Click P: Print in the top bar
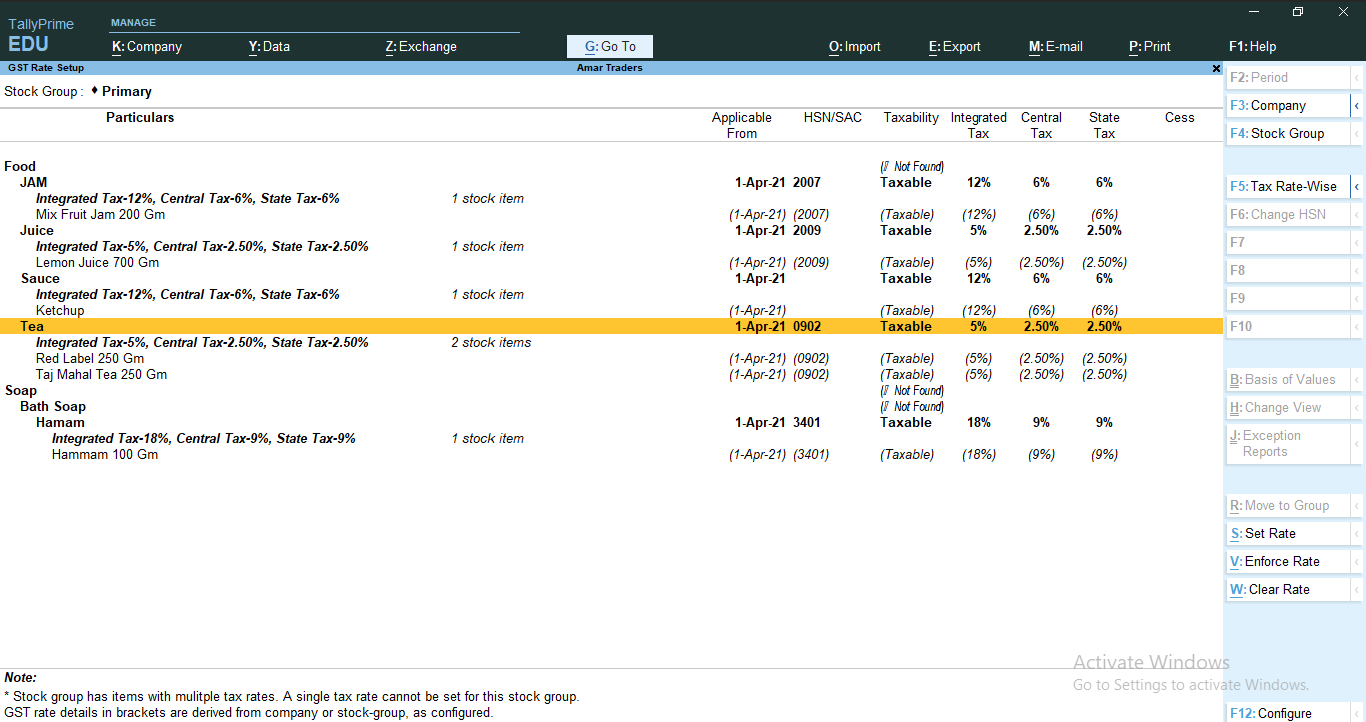 [1149, 46]
